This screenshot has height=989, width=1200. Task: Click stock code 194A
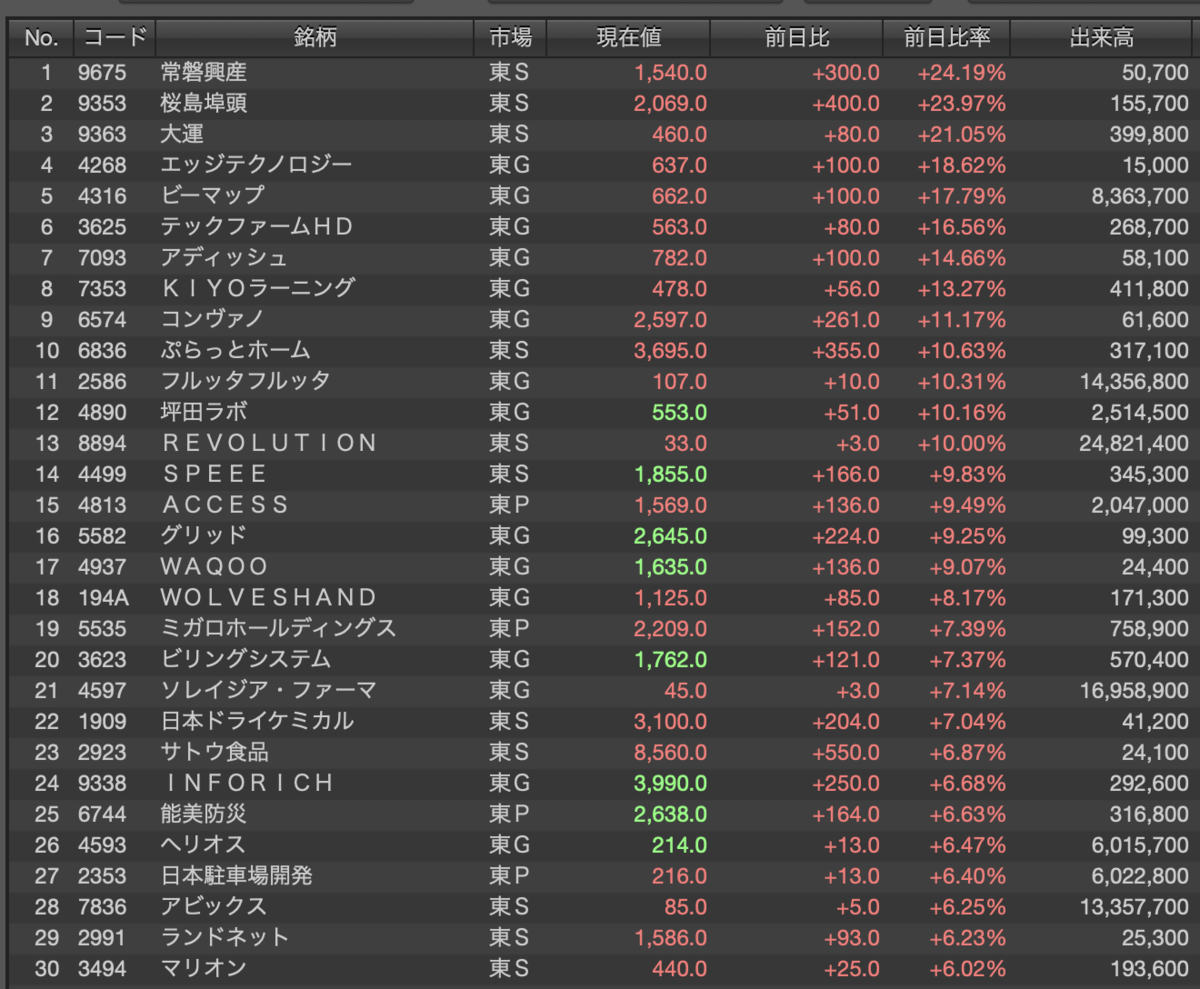[102, 598]
